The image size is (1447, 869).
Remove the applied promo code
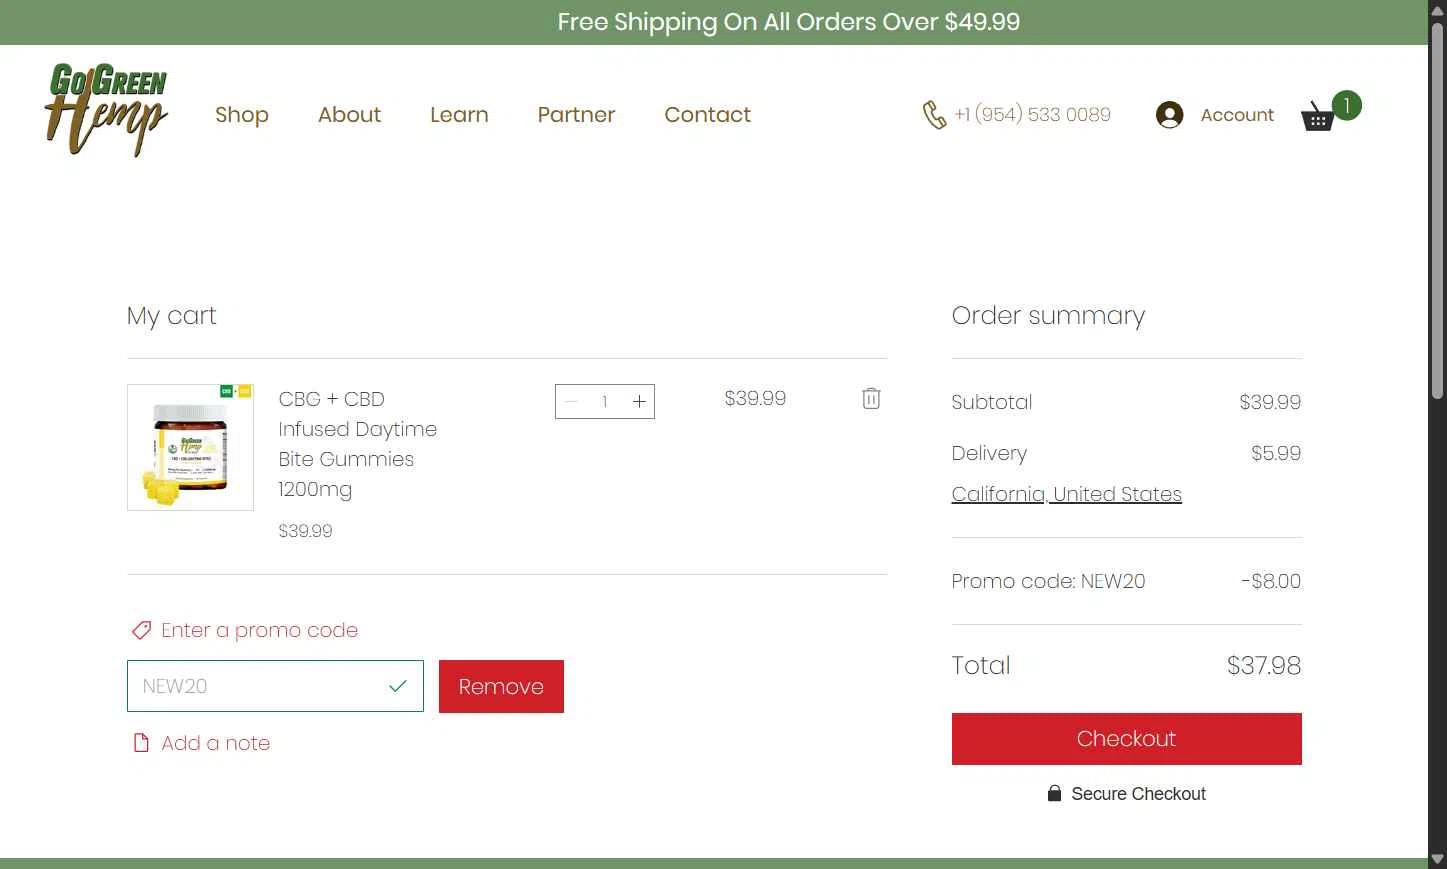click(501, 686)
